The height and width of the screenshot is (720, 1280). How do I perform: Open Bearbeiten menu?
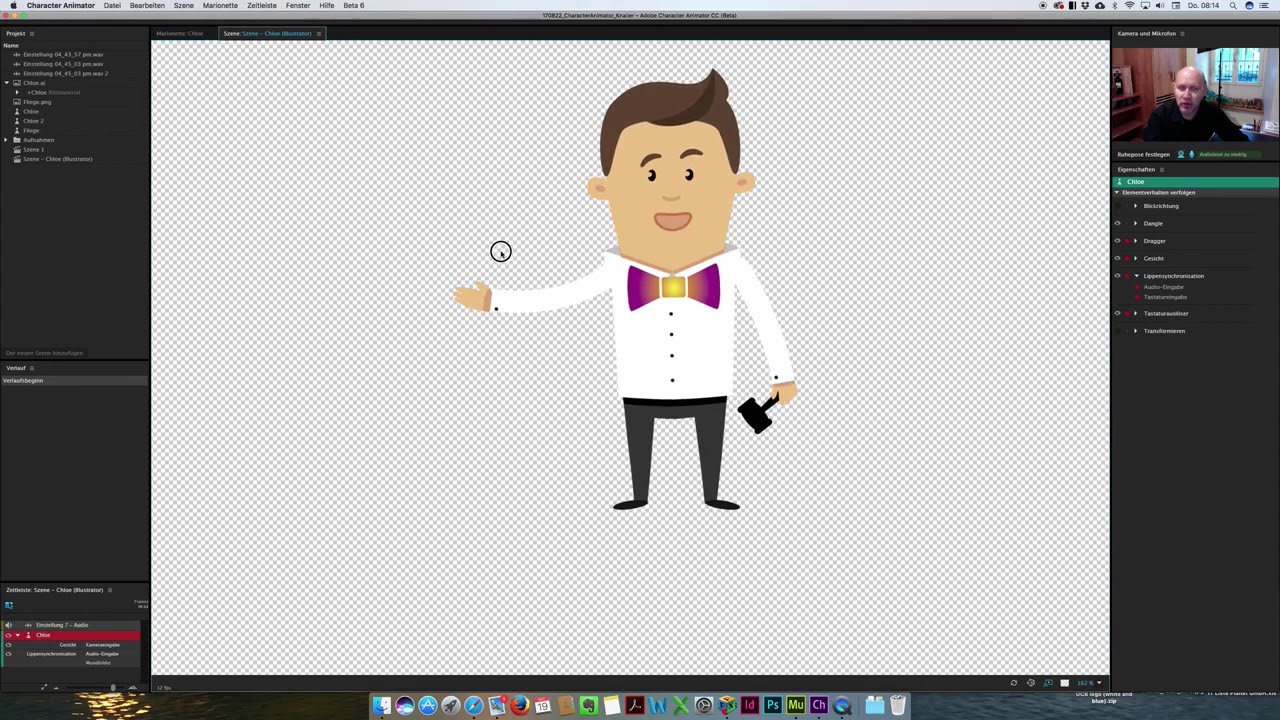(x=147, y=5)
